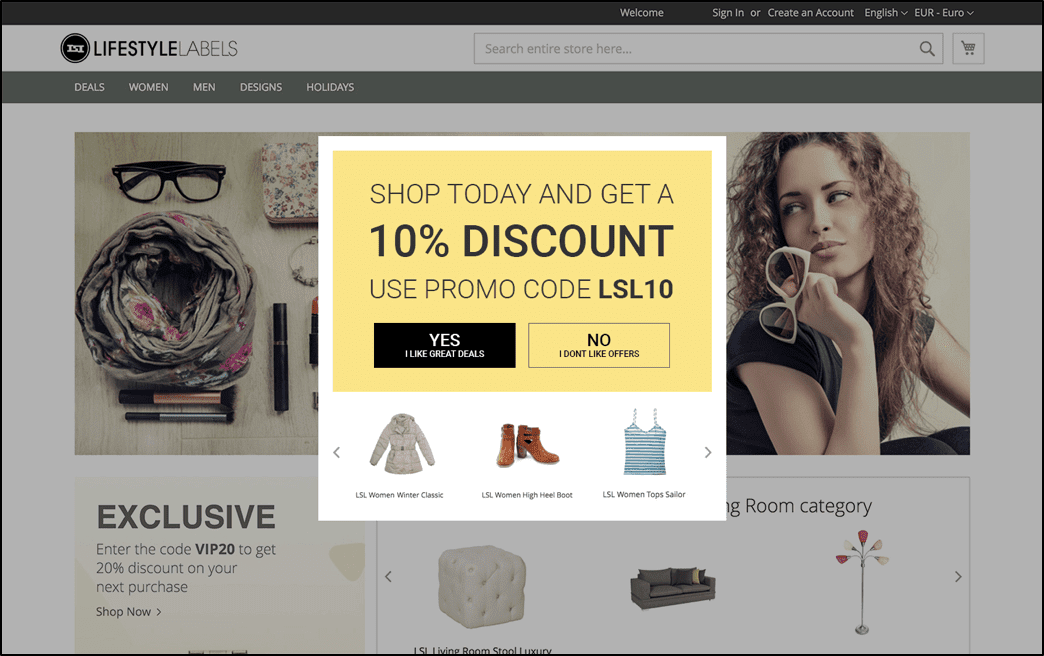Advance Living Room category carousel right
Screen dimensions: 1044x656
click(958, 577)
